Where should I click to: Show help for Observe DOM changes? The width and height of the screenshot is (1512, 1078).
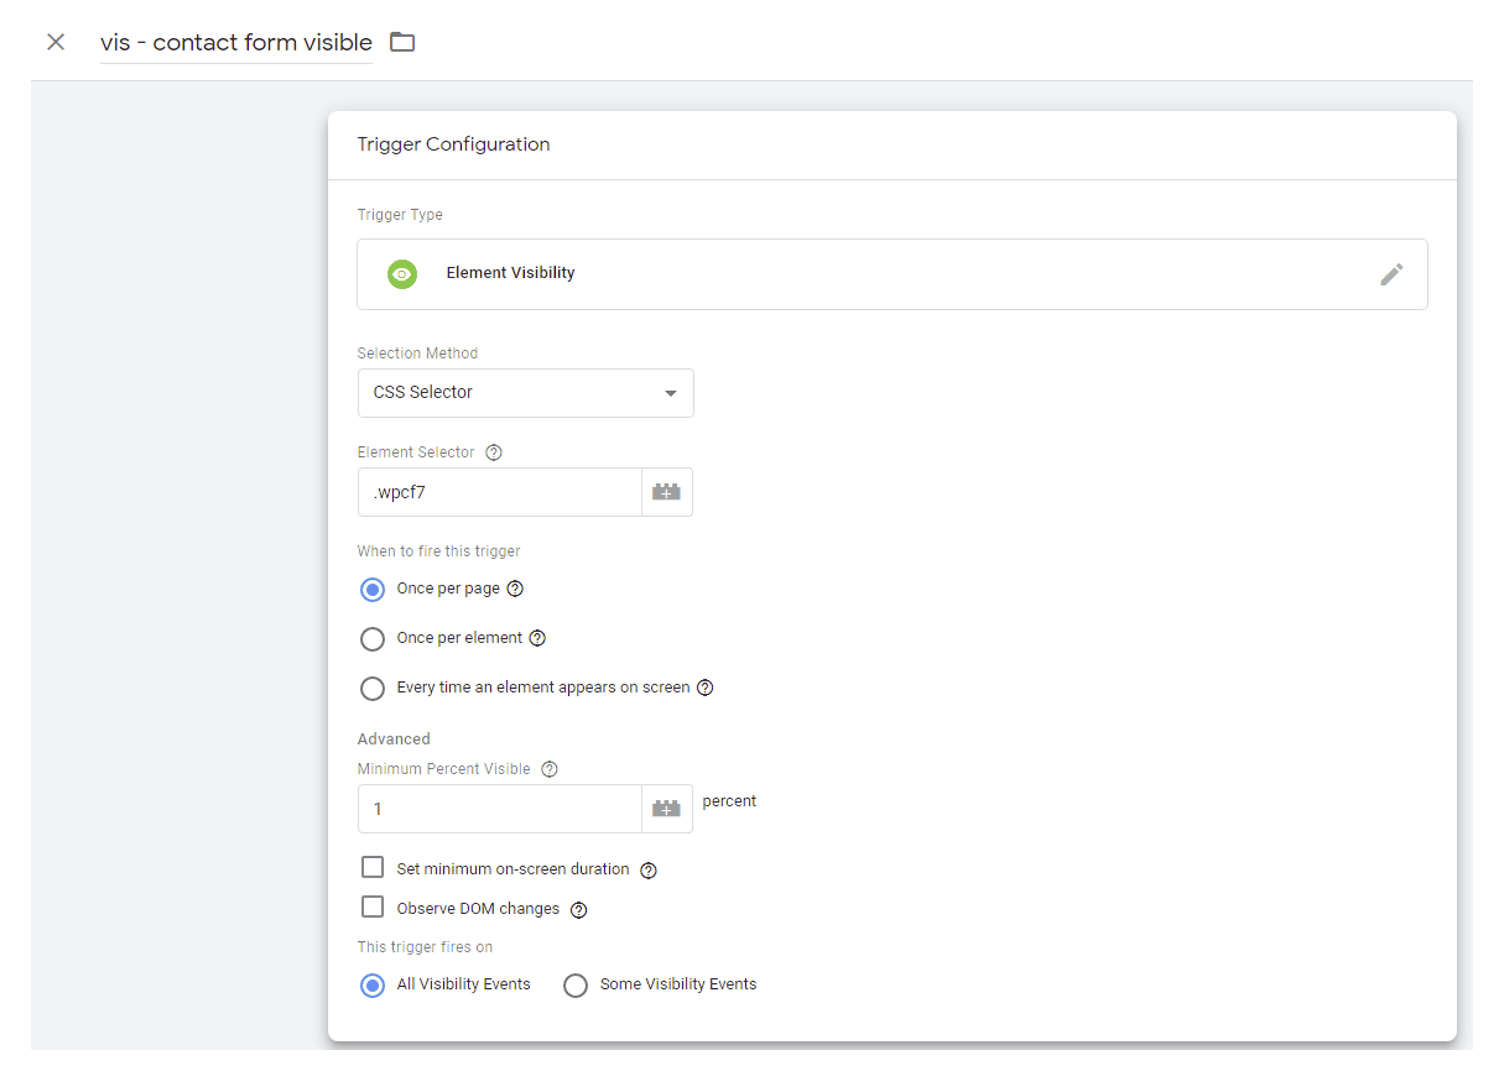point(578,910)
